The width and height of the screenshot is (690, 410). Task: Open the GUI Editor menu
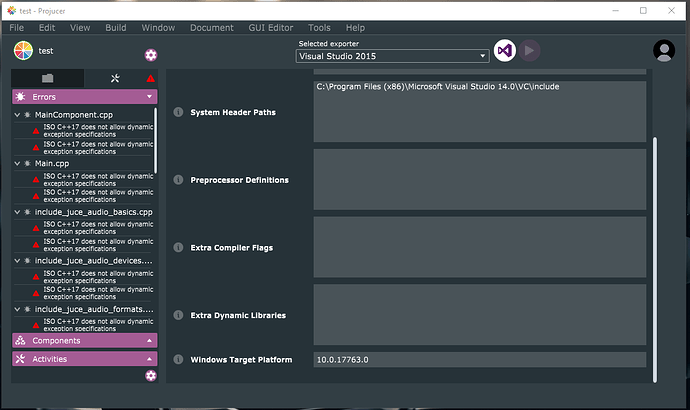(271, 28)
